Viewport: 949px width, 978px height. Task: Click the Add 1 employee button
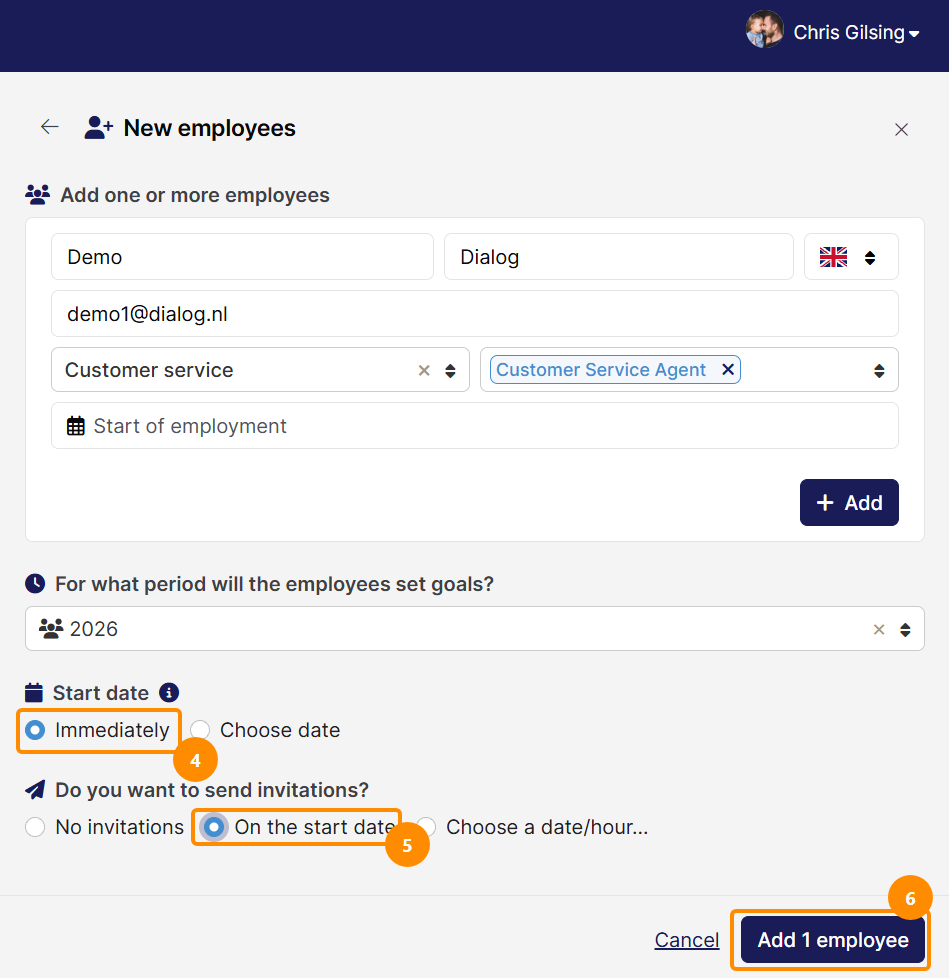point(832,940)
